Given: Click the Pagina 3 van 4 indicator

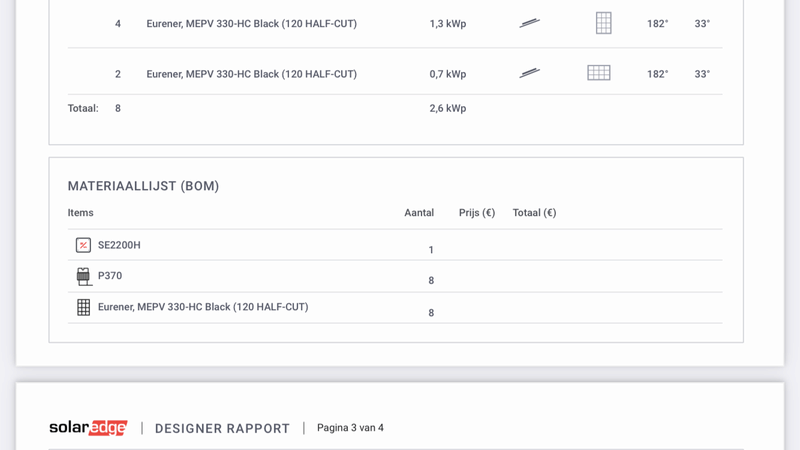Looking at the screenshot, I should click(350, 428).
